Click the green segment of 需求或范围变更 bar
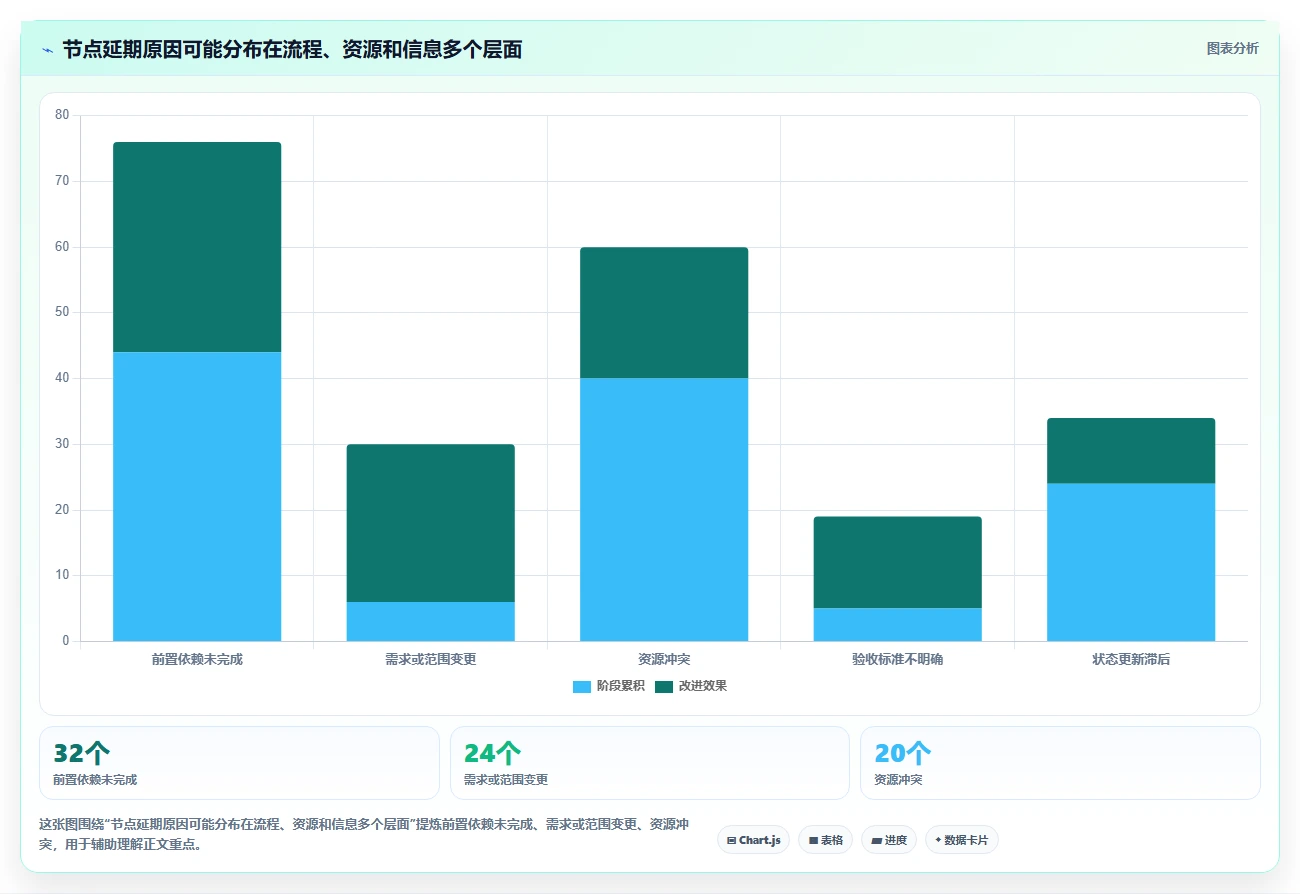Image resolution: width=1300 pixels, height=894 pixels. point(430,523)
